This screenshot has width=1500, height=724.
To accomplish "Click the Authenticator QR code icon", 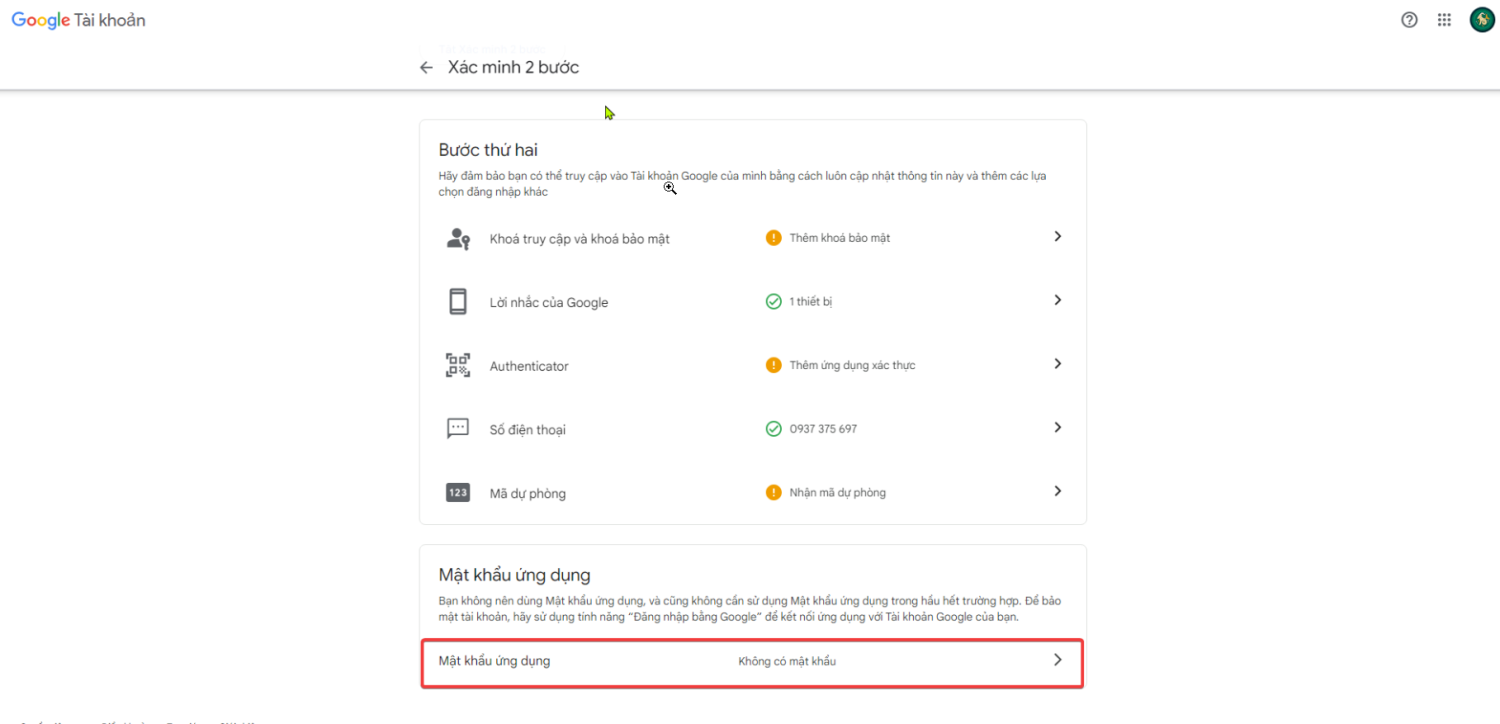I will click(458, 366).
